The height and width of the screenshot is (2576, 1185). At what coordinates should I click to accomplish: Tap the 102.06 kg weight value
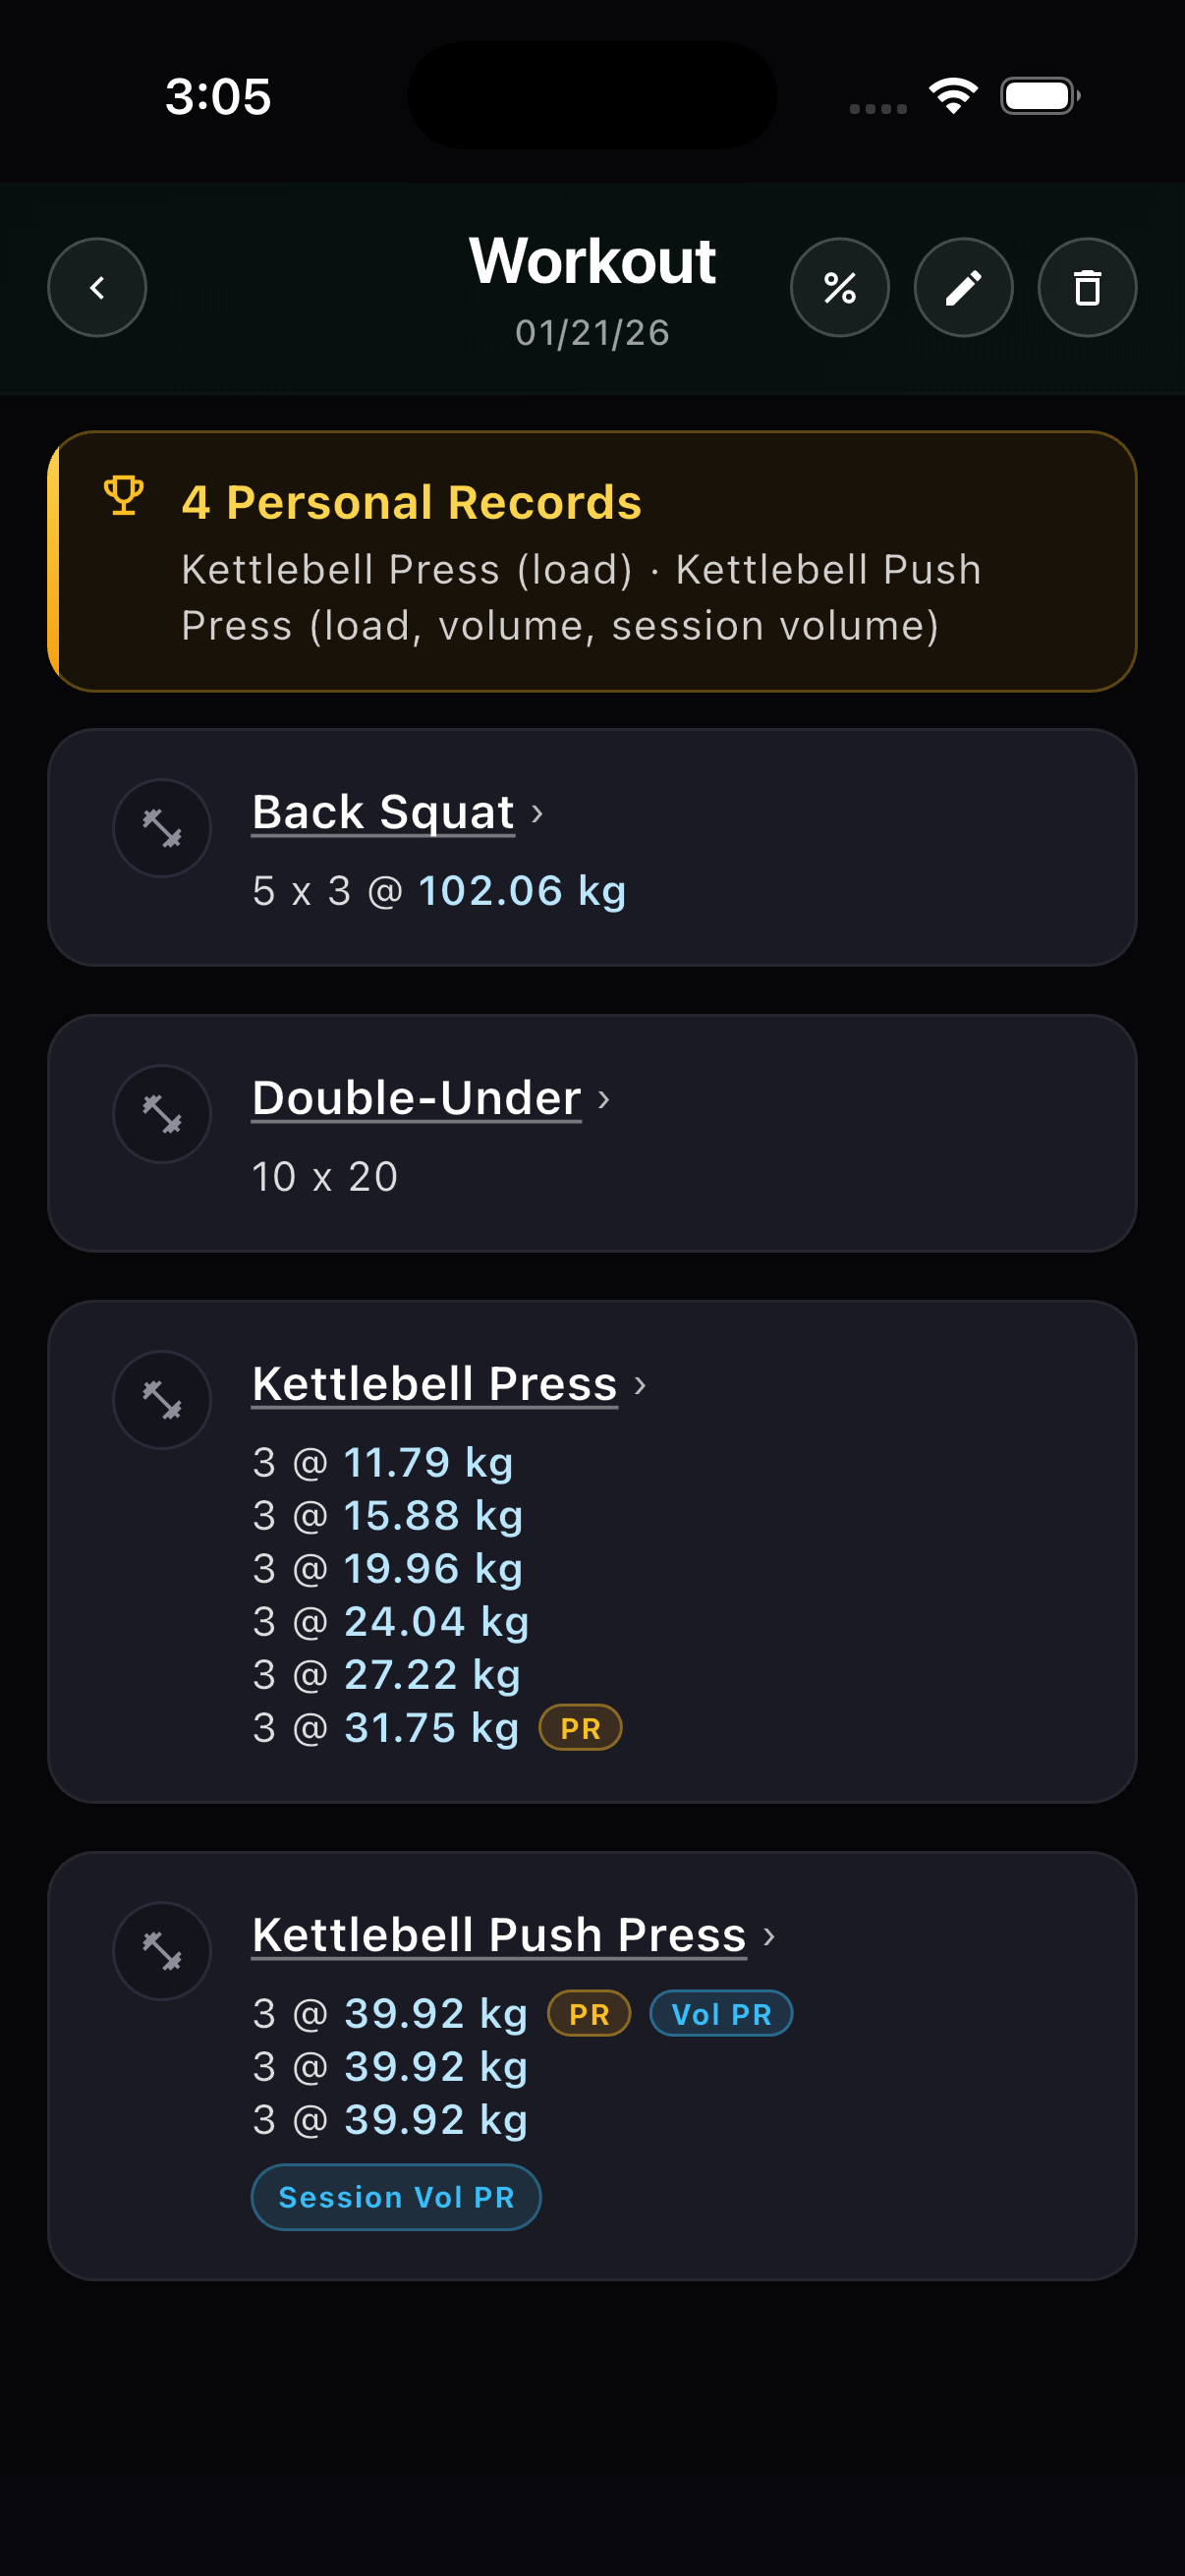tap(522, 891)
